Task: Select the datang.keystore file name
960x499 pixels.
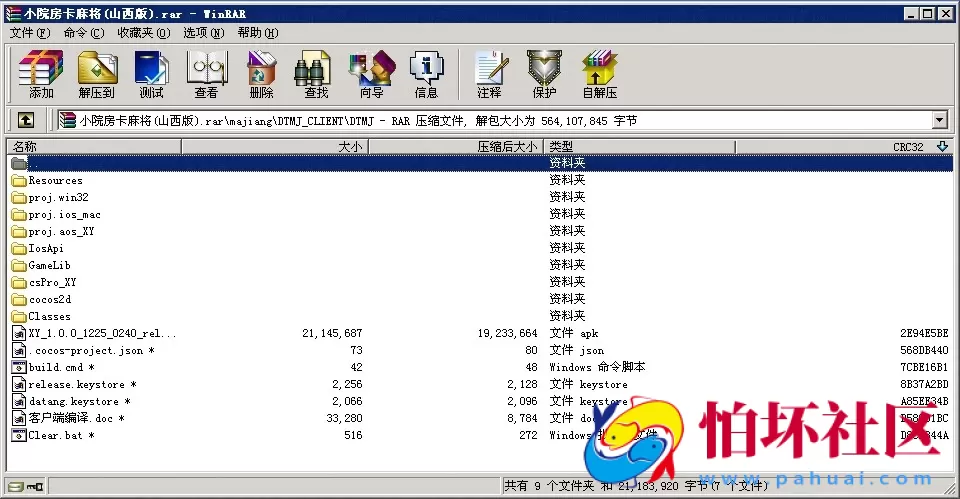Action: click(x=80, y=402)
